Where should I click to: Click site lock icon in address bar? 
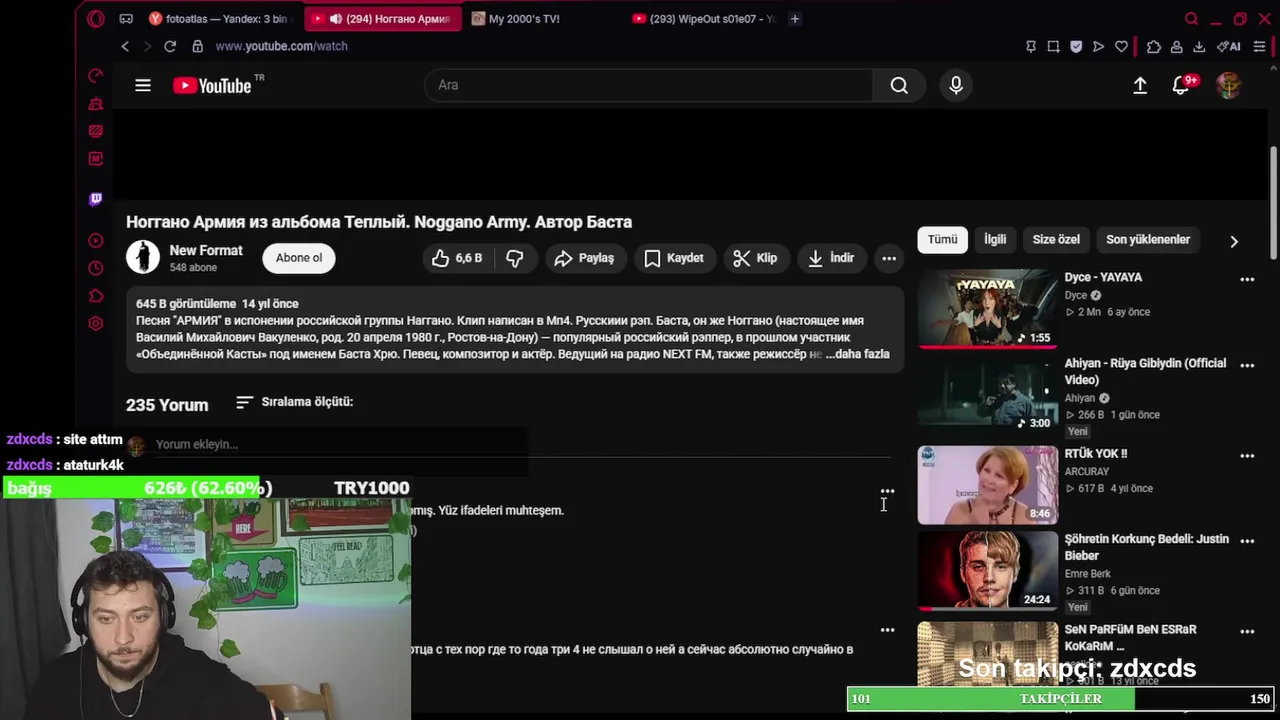point(198,46)
